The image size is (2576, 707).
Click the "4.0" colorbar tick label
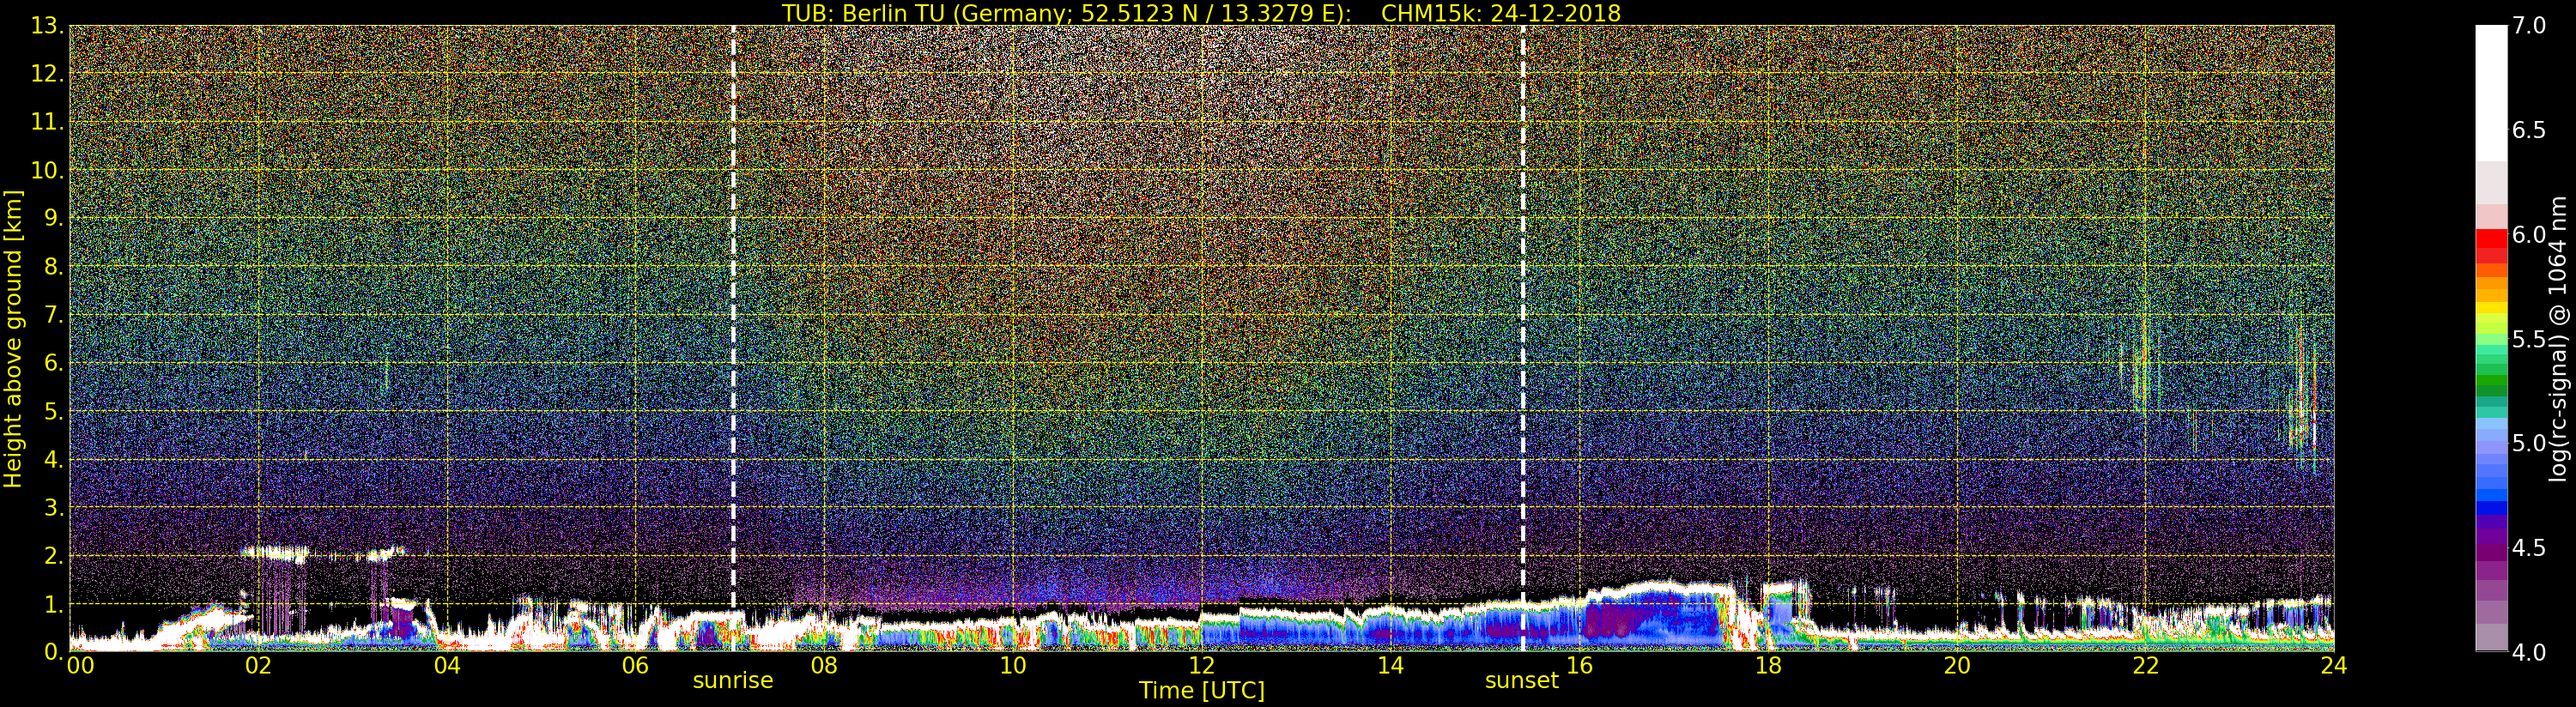pyautogui.click(x=2529, y=652)
